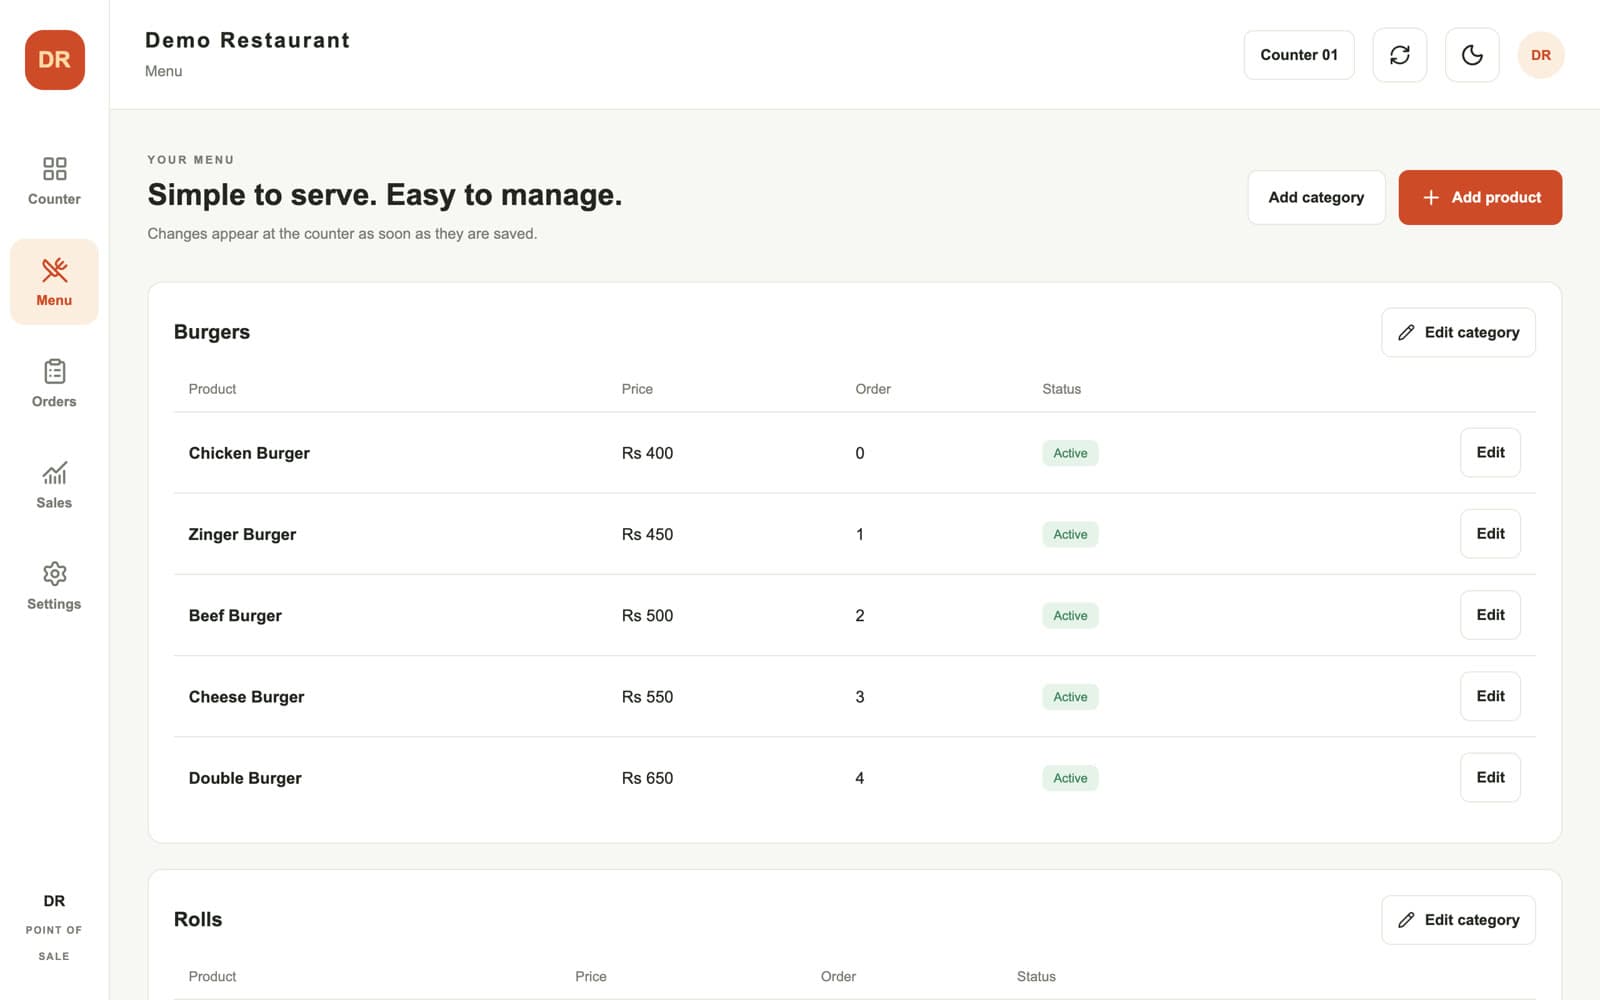Edit the Cheese Burger product
This screenshot has height=1000, width=1600.
click(1490, 696)
